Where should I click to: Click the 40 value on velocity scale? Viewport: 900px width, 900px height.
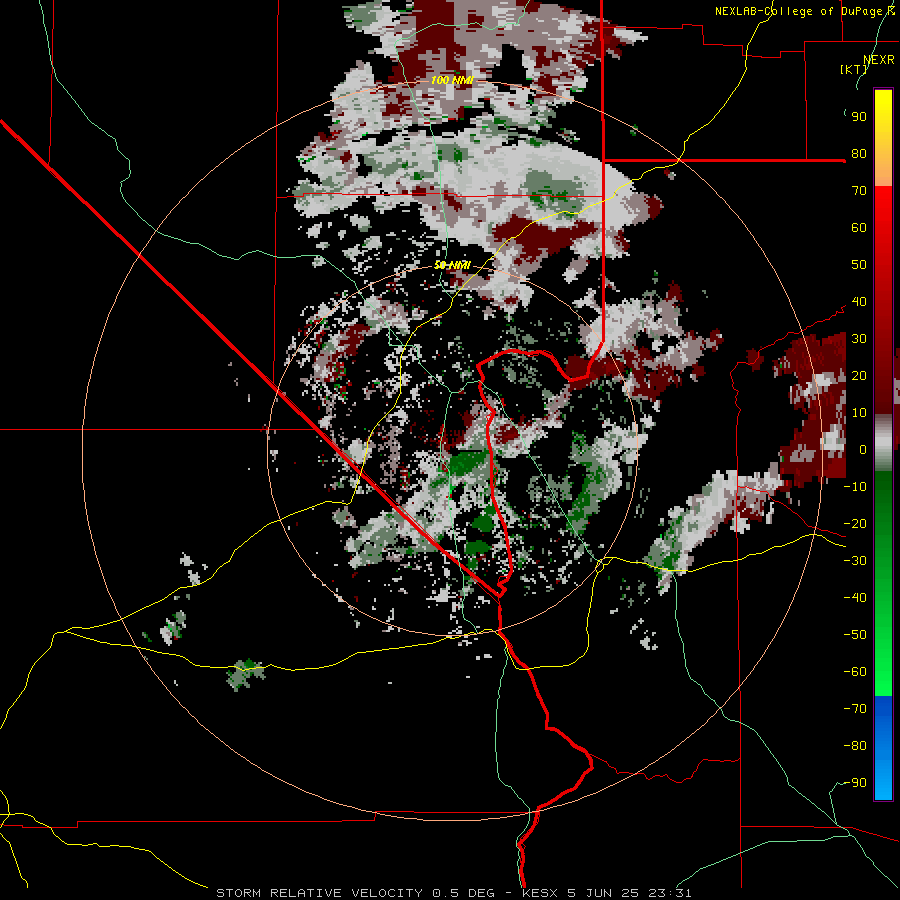pyautogui.click(x=859, y=301)
